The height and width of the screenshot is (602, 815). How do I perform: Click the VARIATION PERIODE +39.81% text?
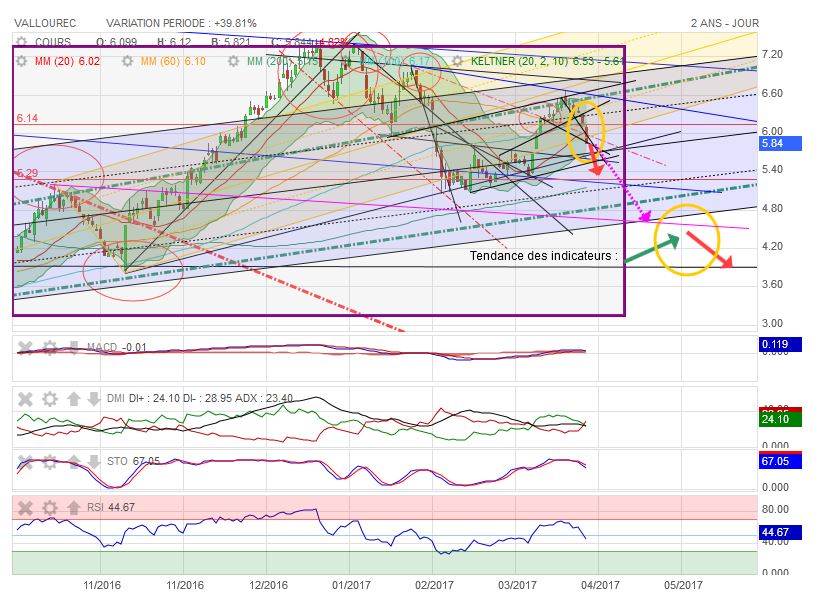coord(181,23)
